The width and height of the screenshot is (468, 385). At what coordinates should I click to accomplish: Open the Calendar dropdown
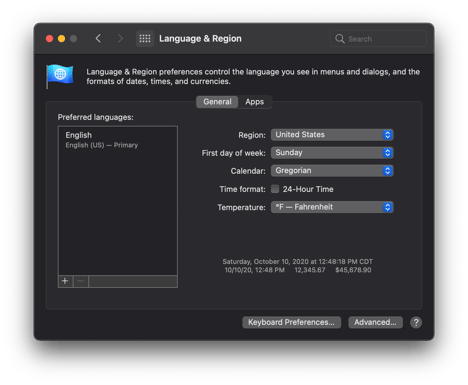click(332, 171)
